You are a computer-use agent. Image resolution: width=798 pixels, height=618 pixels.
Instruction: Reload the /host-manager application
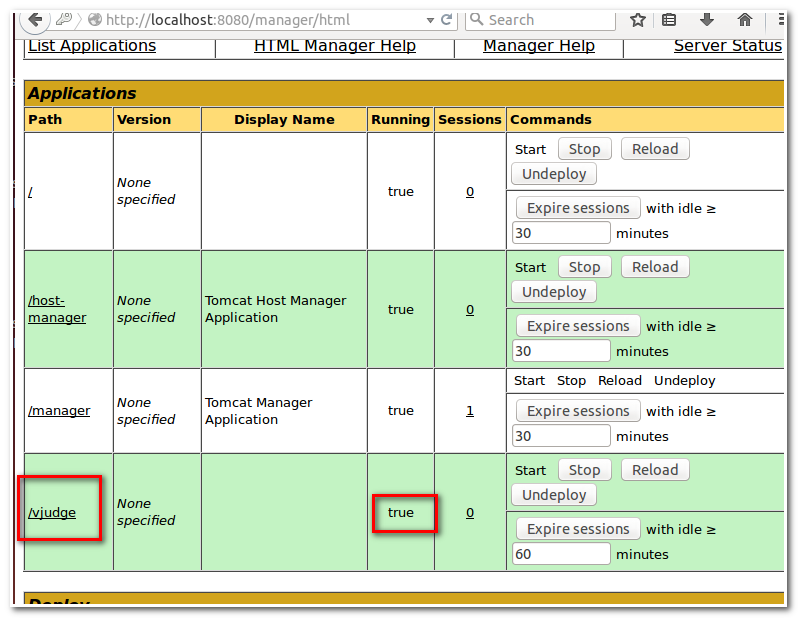click(x=655, y=267)
